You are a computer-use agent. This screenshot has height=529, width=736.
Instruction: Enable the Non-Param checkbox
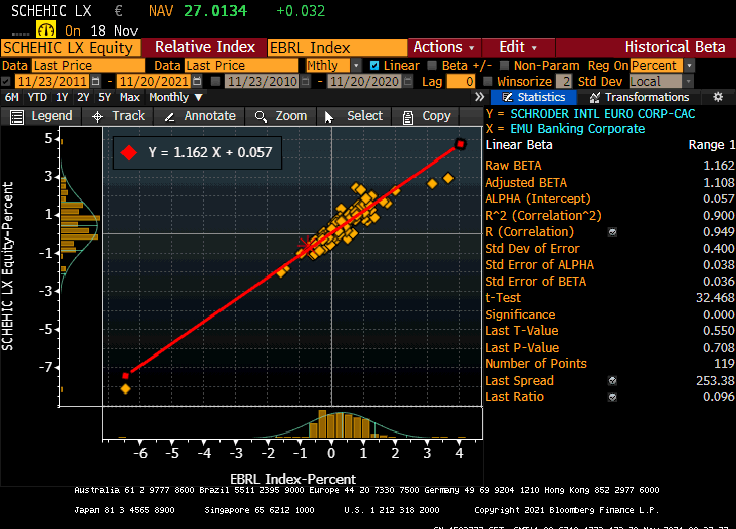pos(505,66)
